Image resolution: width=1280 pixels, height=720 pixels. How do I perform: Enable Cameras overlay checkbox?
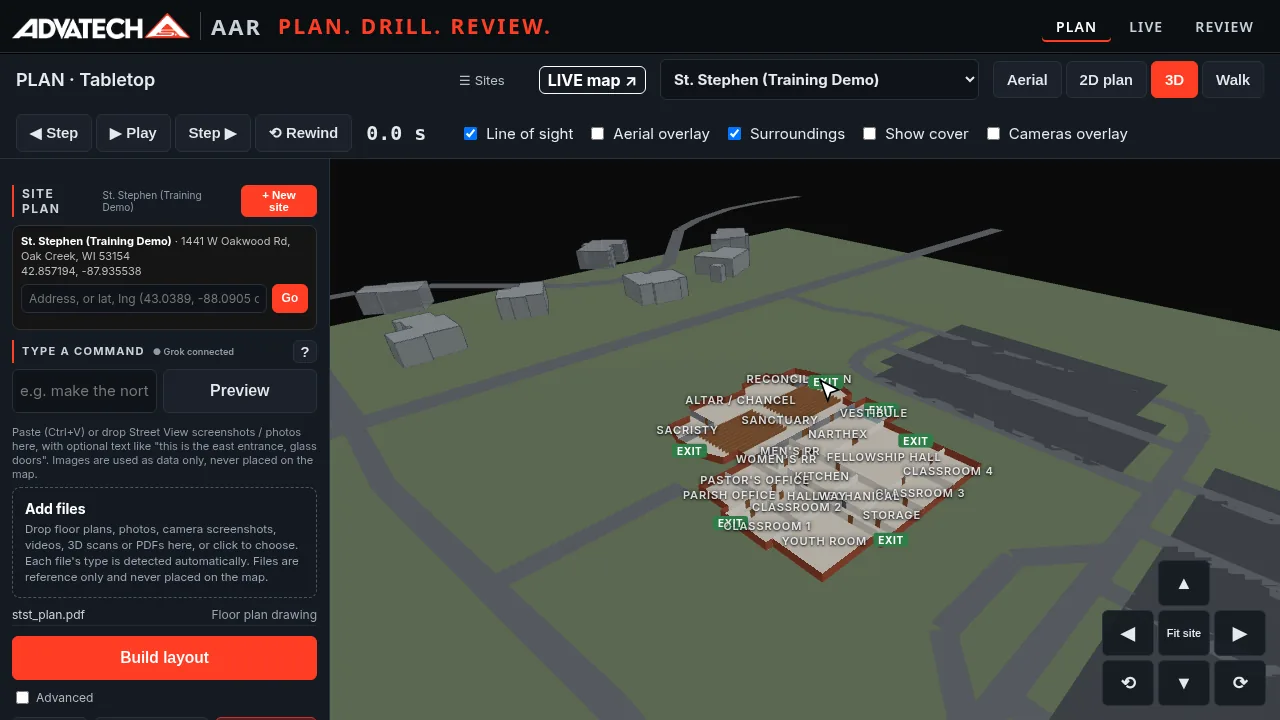(x=994, y=133)
